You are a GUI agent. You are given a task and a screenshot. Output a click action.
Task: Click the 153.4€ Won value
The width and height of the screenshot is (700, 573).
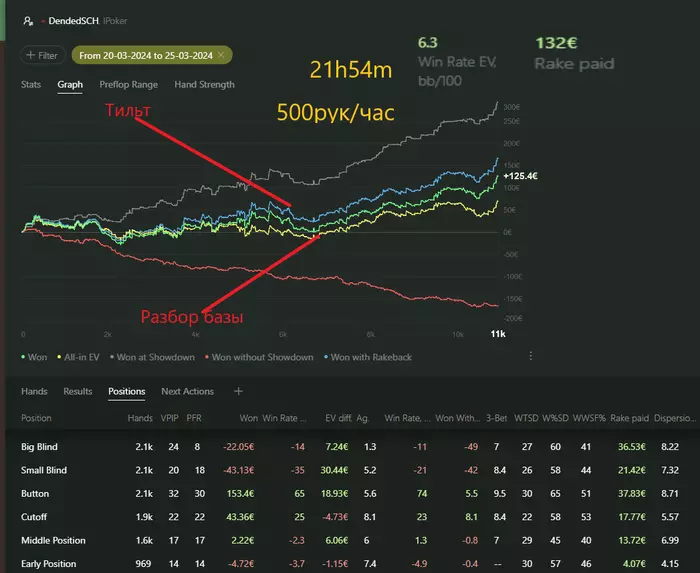tap(240, 494)
